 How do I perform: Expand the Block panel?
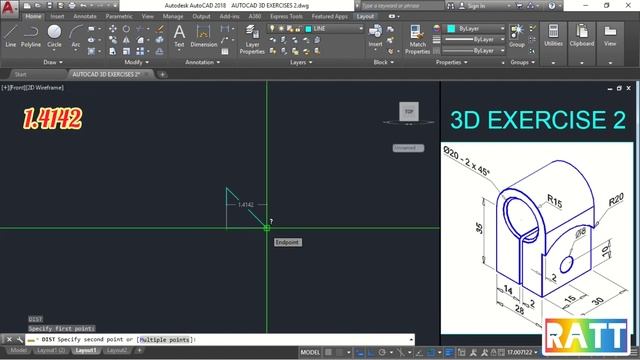(384, 62)
